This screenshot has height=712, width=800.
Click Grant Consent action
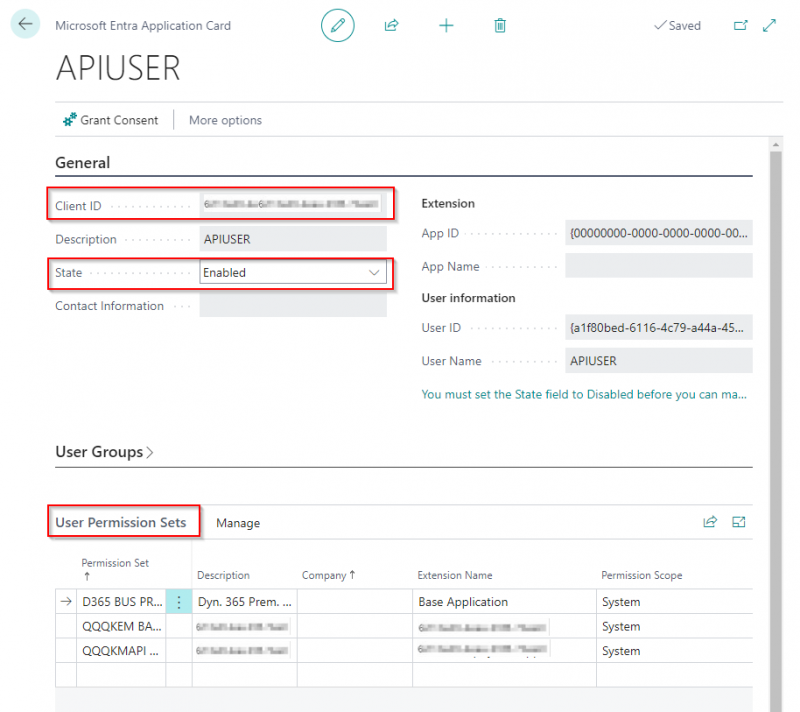110,120
